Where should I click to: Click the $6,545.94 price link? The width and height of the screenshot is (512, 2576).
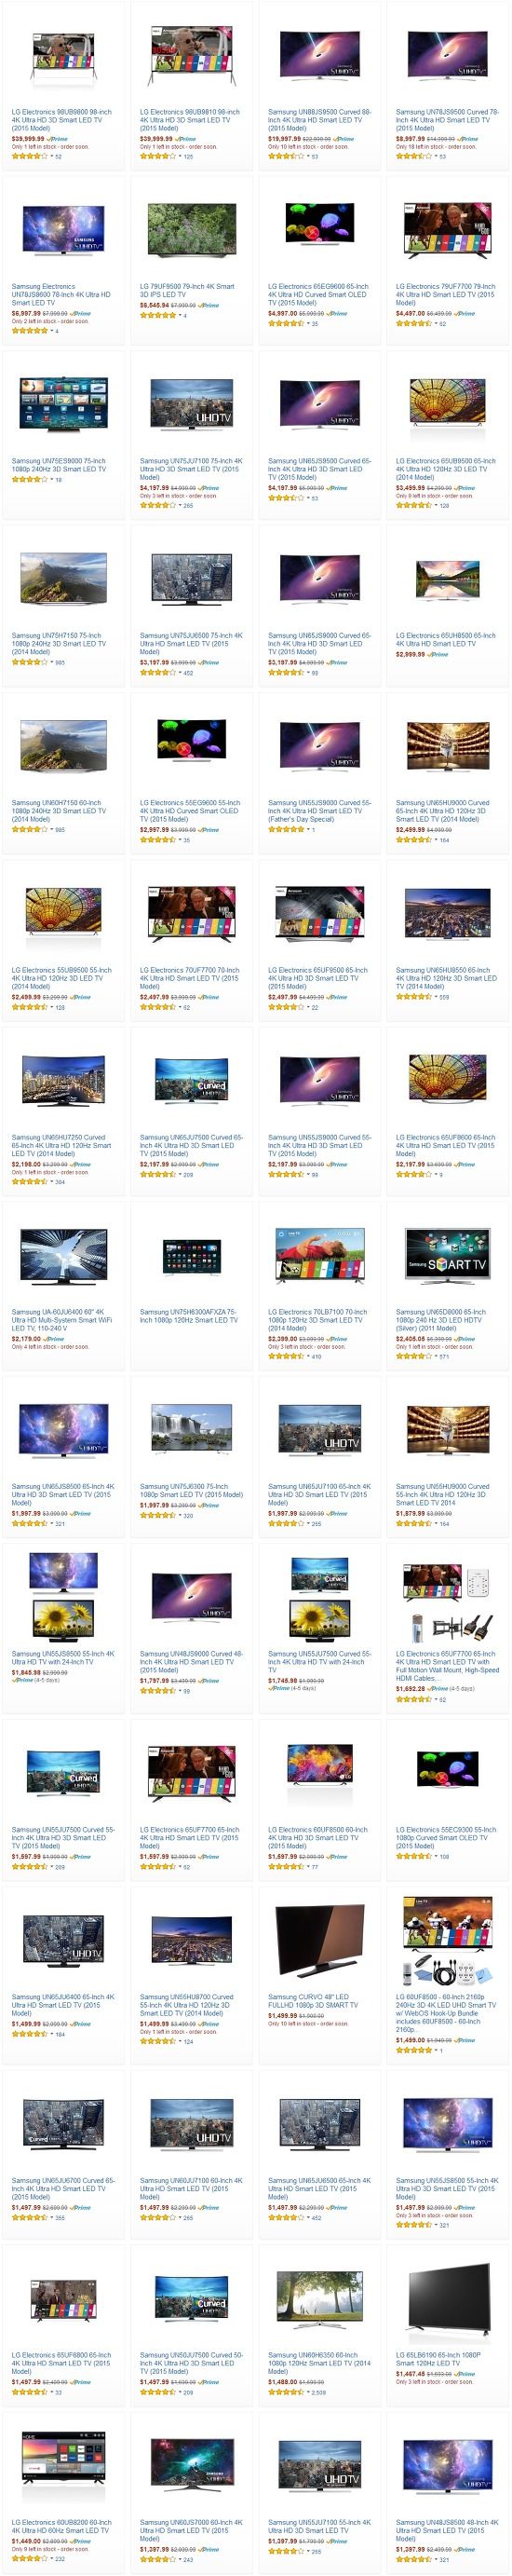[154, 305]
